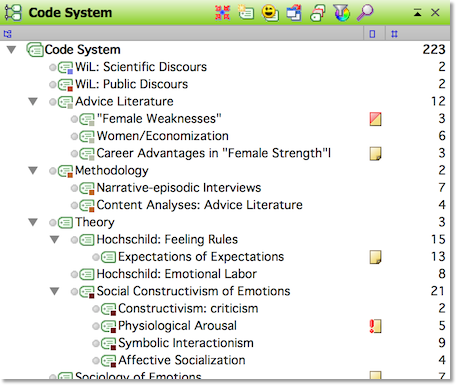
Task: Click code icon of Affective Socialization
Action: [108, 361]
